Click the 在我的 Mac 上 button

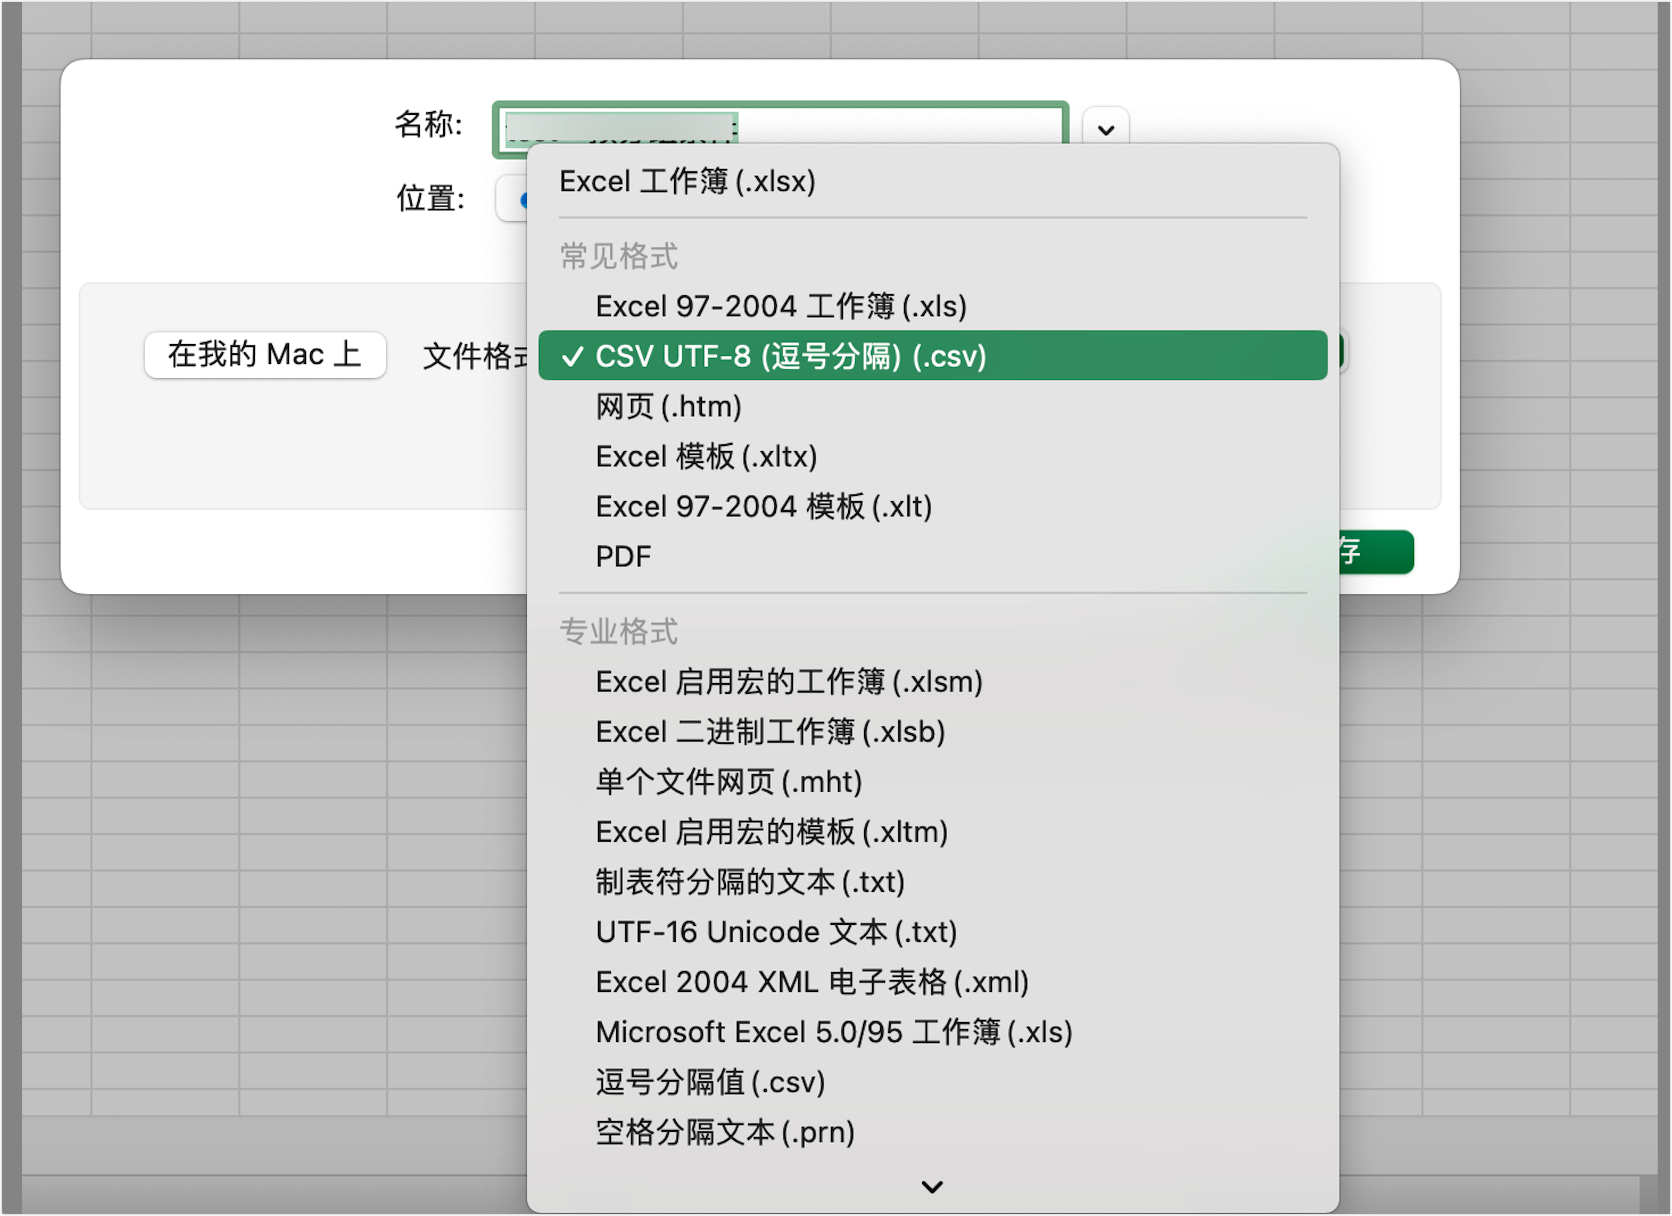click(x=265, y=355)
